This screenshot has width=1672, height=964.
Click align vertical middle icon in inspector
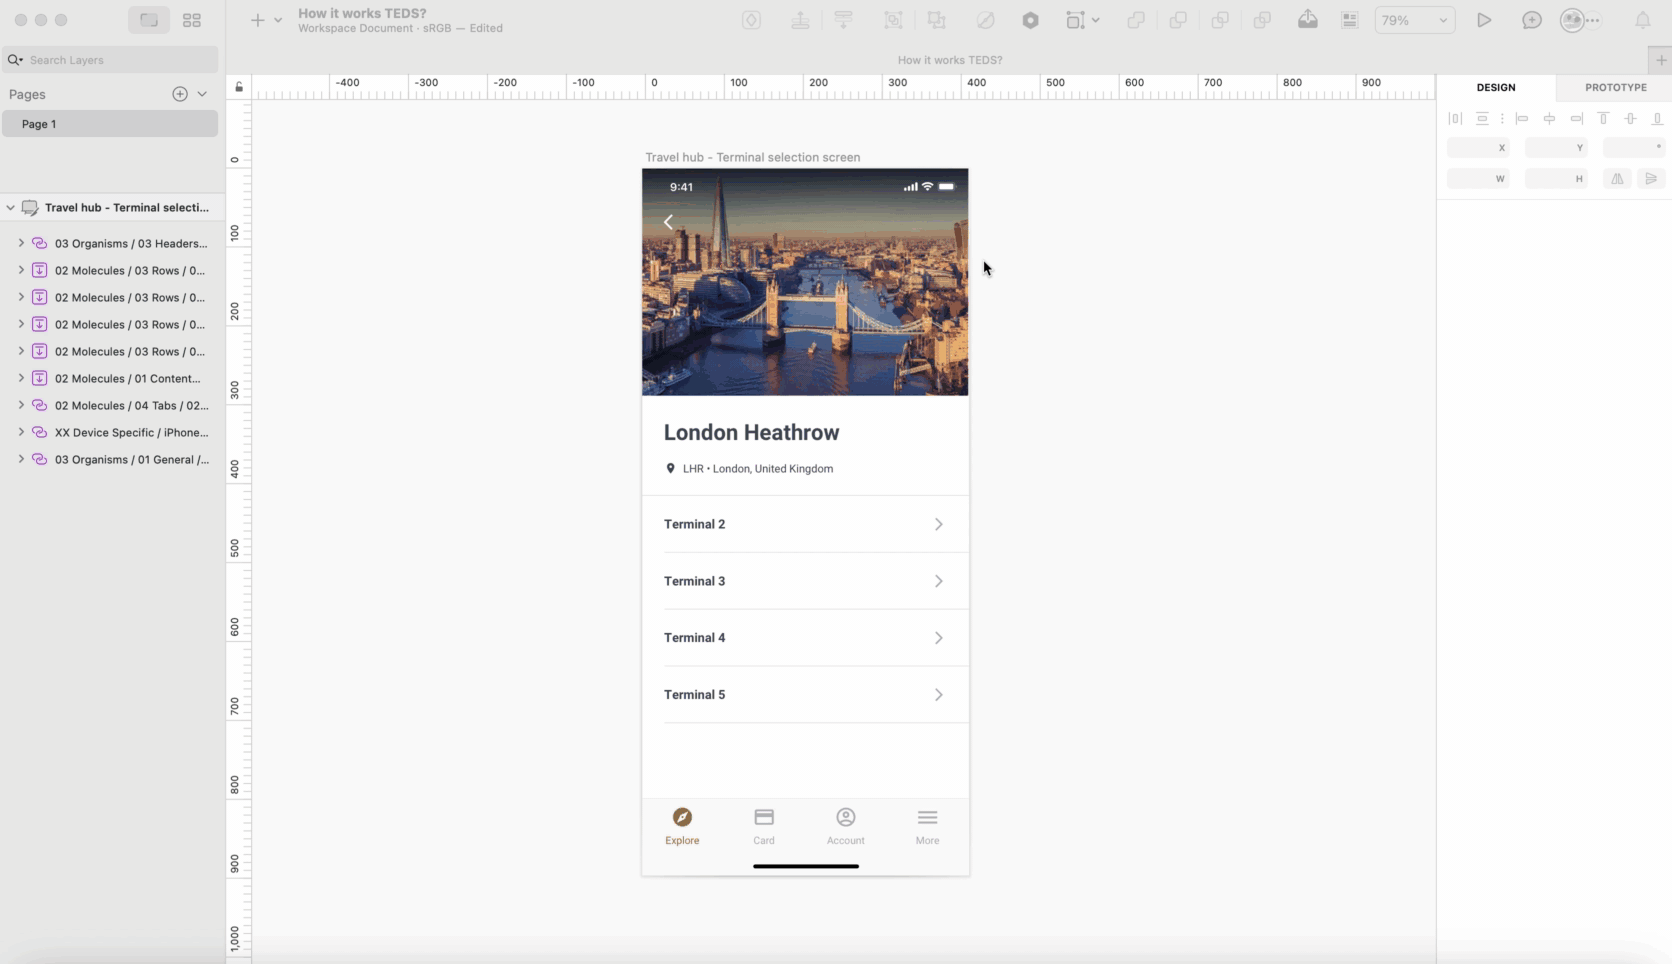pyautogui.click(x=1630, y=118)
